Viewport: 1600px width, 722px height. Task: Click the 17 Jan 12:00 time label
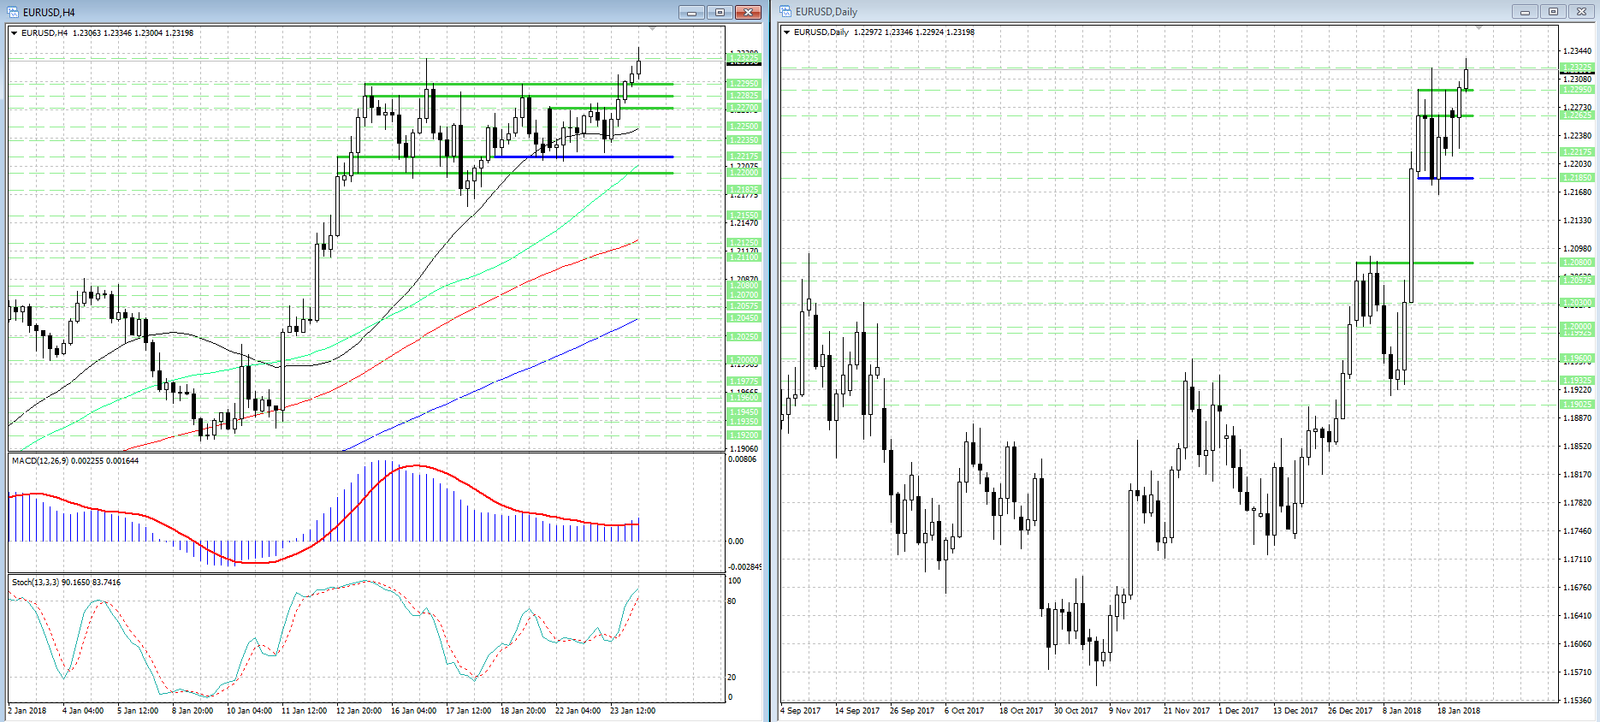pos(468,711)
